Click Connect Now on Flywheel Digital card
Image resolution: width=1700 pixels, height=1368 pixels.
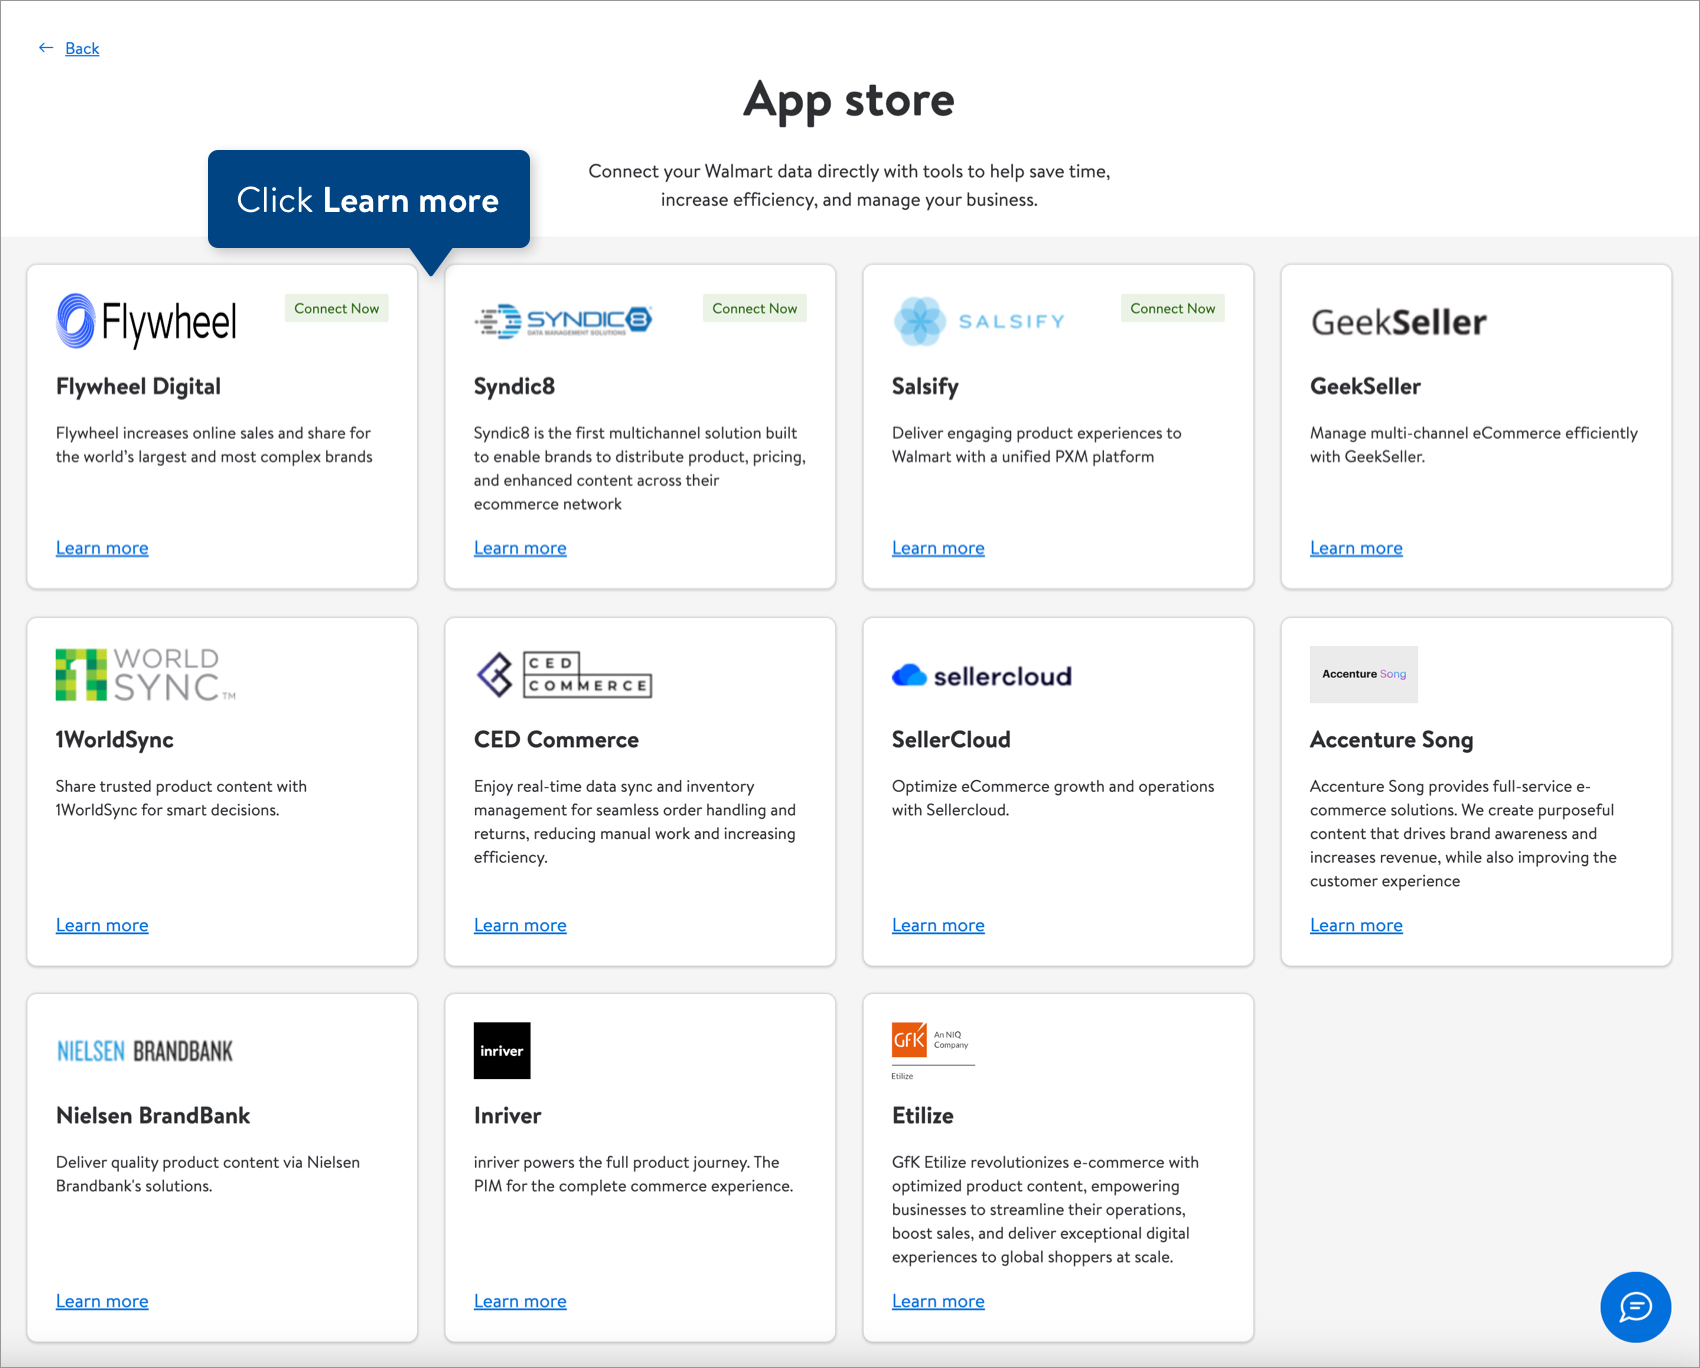click(336, 308)
